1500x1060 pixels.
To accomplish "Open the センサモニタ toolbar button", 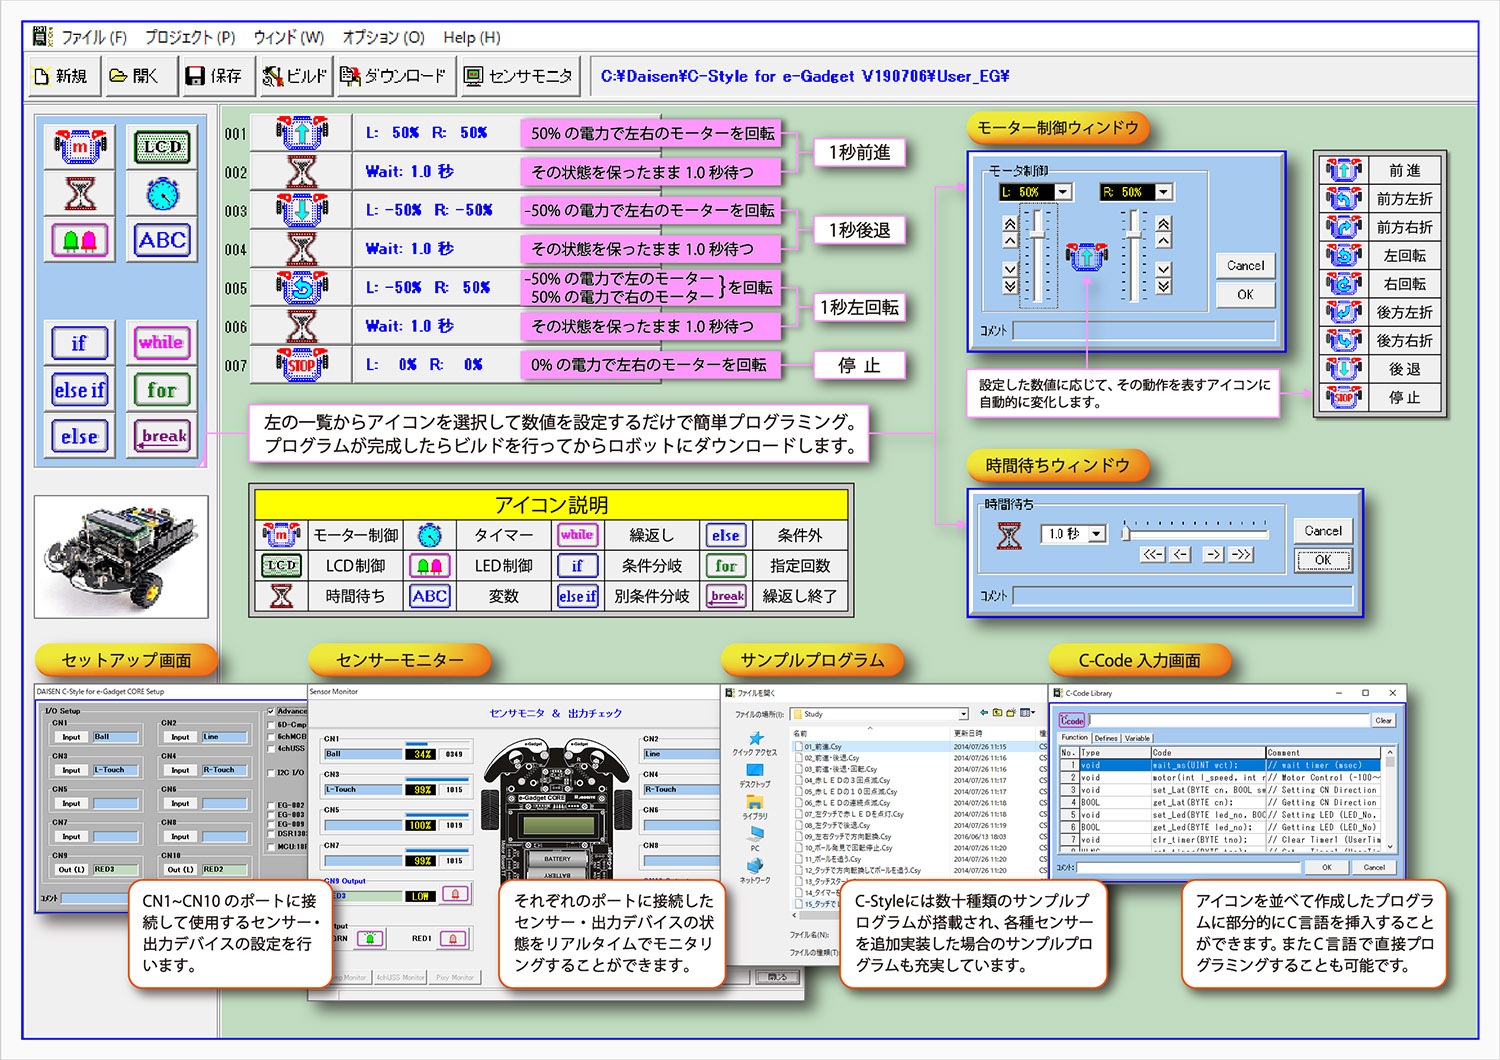I will click(x=519, y=76).
